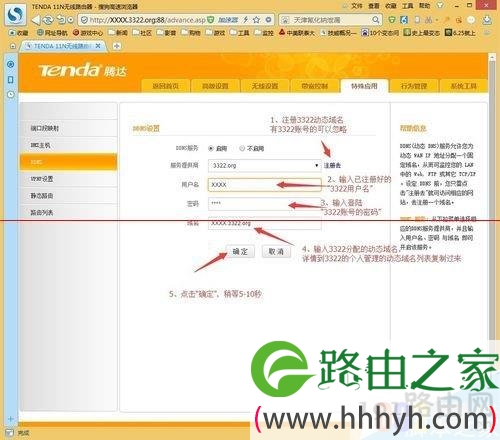Image resolution: width=500 pixels, height=440 pixels.
Task: Click the Tenda 腾达 logo
Action: click(x=83, y=70)
